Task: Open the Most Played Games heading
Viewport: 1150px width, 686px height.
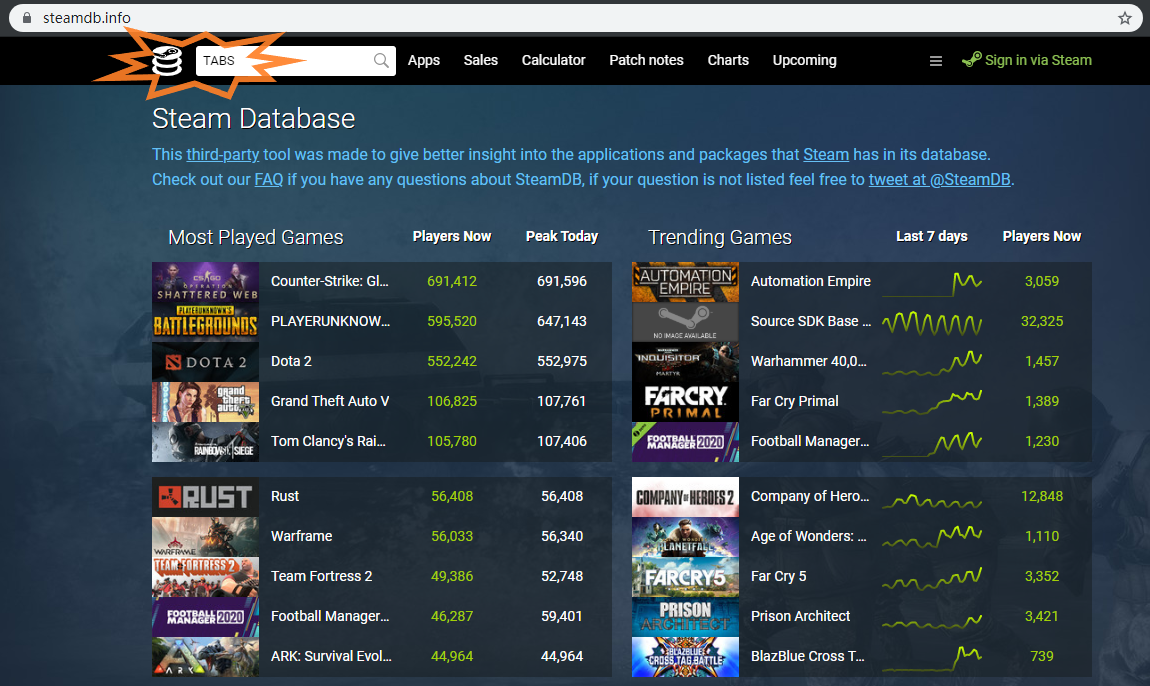Action: 255,237
